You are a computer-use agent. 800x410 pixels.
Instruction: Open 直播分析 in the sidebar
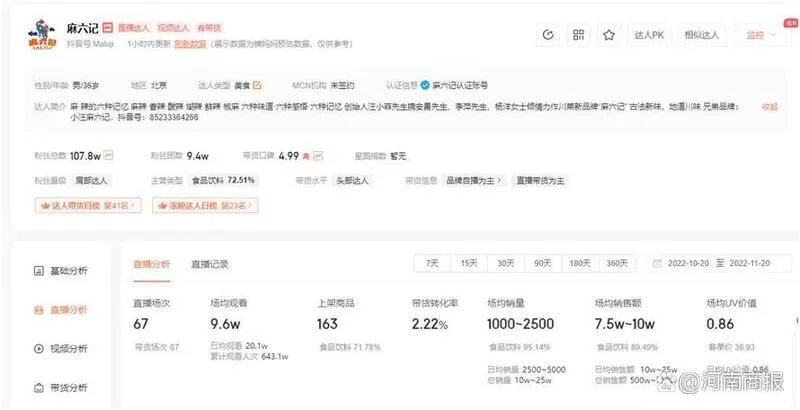(68, 310)
